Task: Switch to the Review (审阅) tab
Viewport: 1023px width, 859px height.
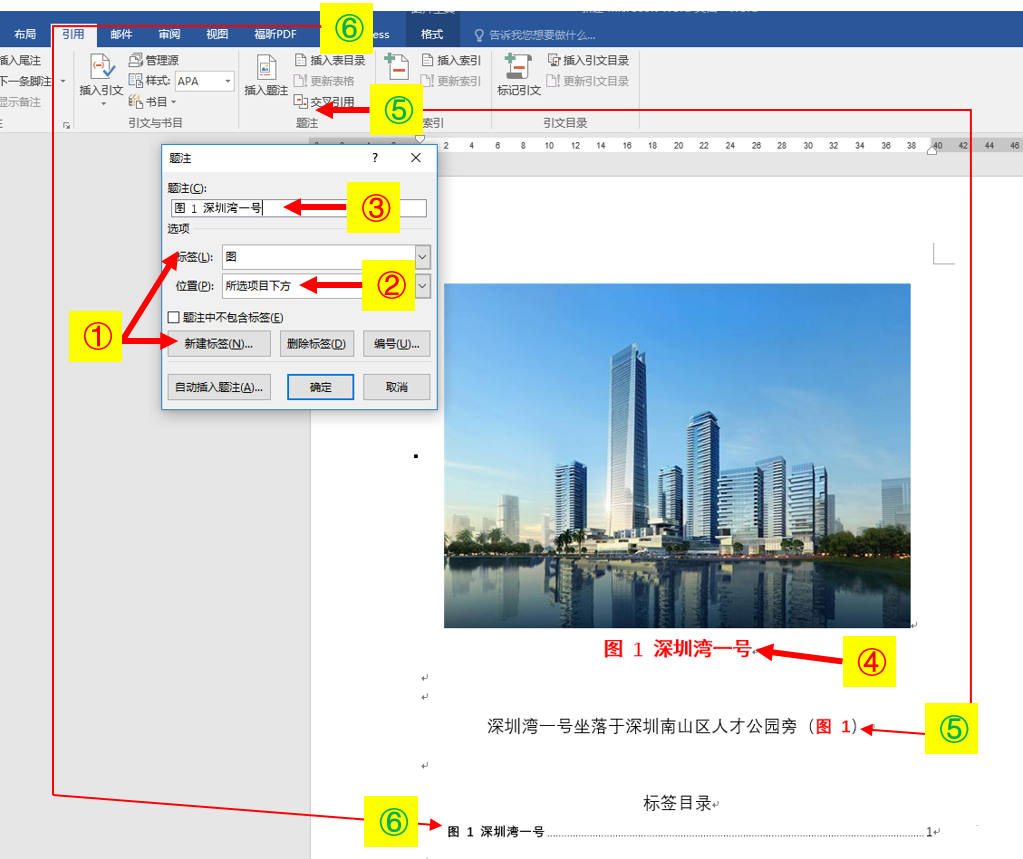Action: (169, 34)
